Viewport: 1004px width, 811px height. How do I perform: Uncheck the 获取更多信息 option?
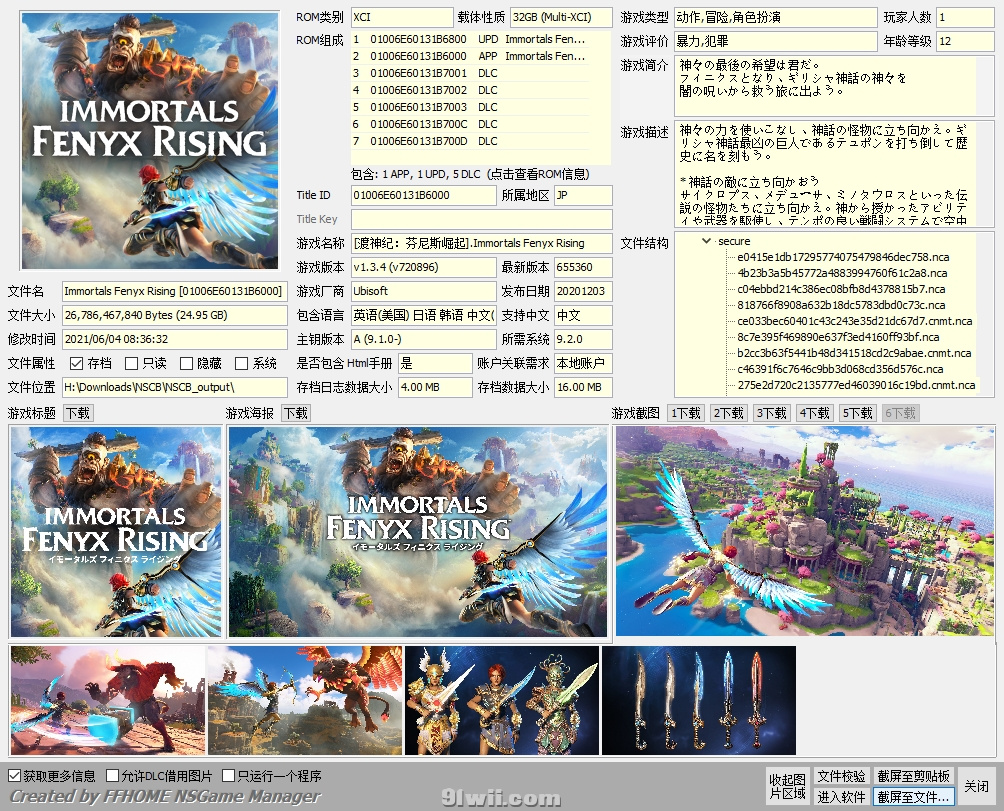(15, 776)
